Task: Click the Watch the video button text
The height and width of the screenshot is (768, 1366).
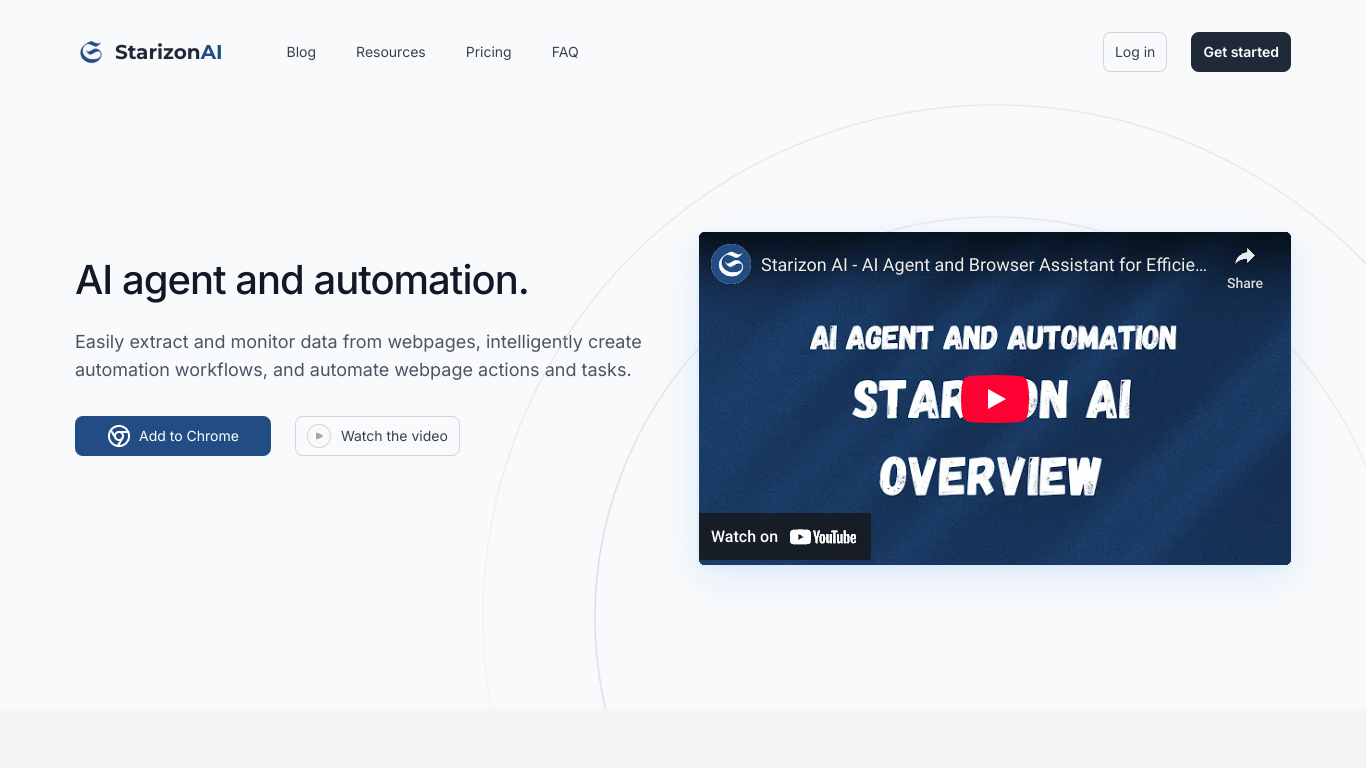Action: pyautogui.click(x=394, y=436)
